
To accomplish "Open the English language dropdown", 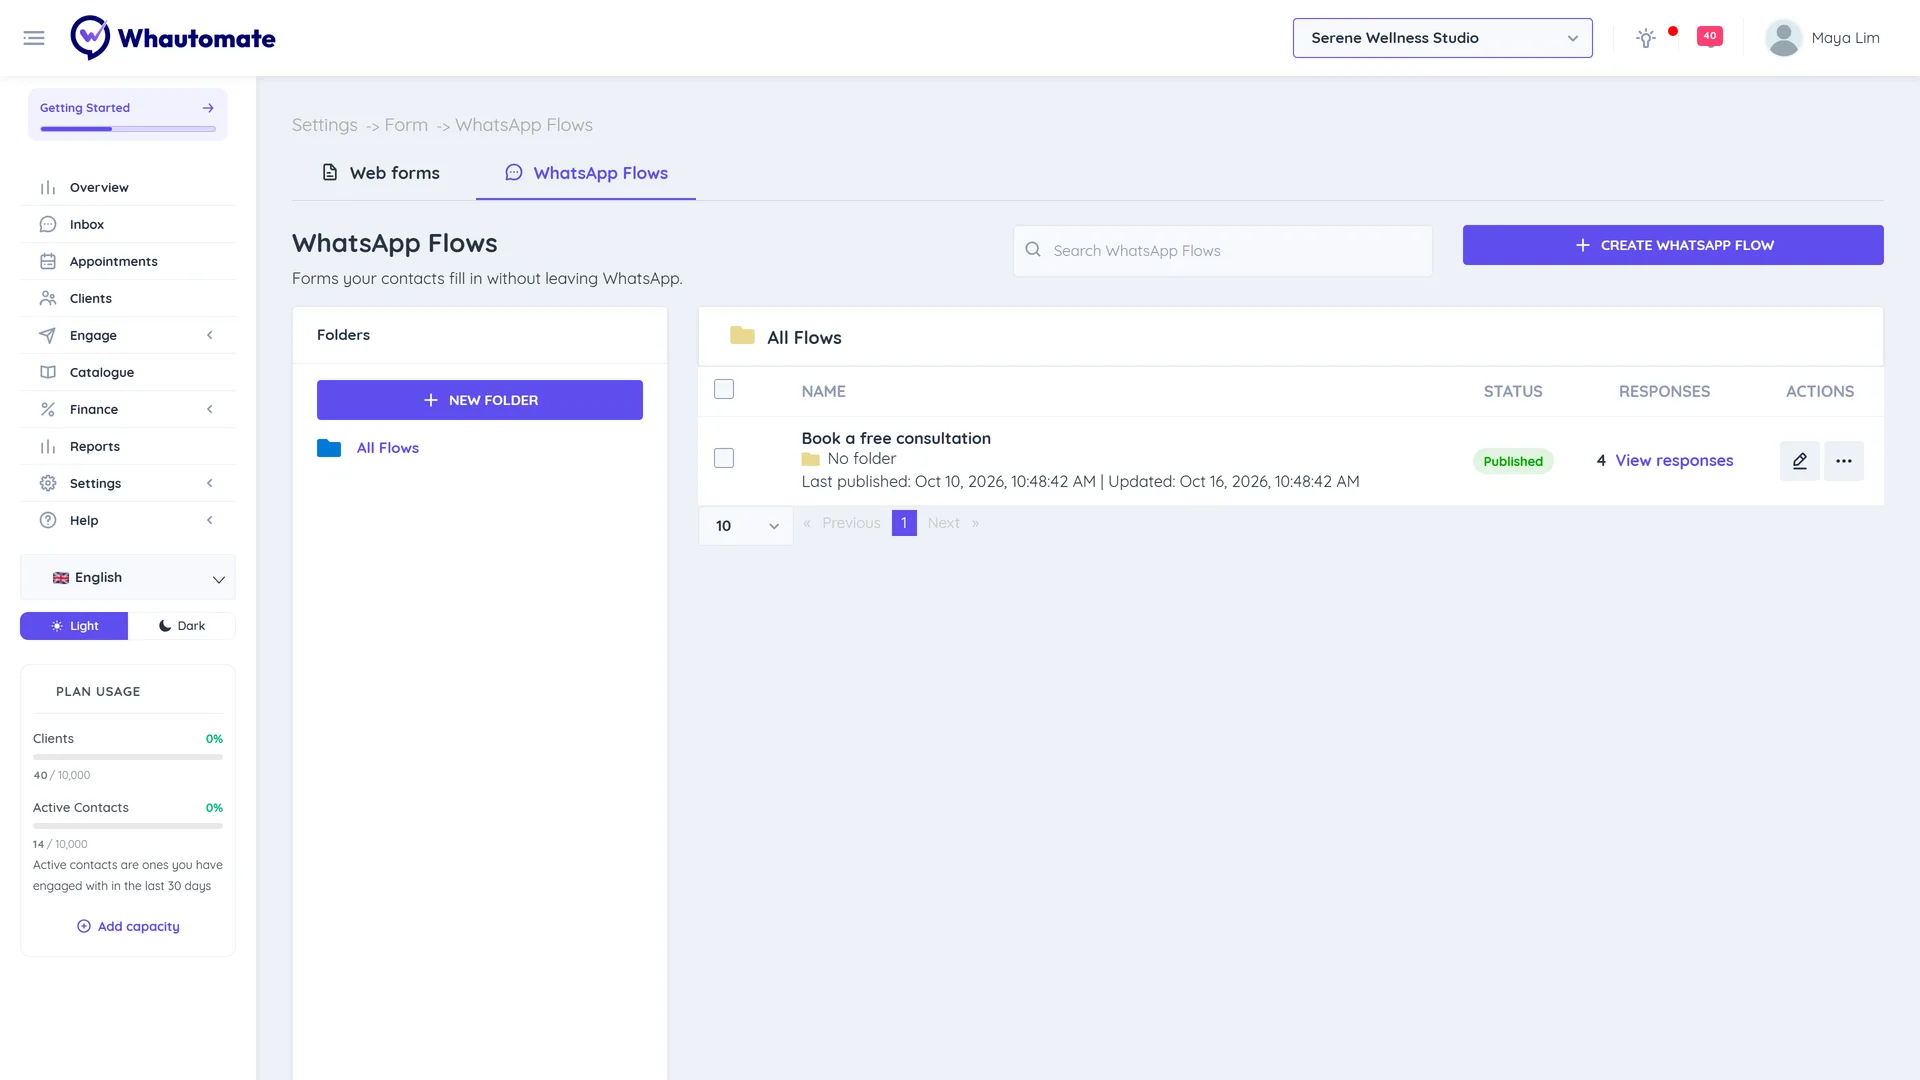I will (128, 578).
